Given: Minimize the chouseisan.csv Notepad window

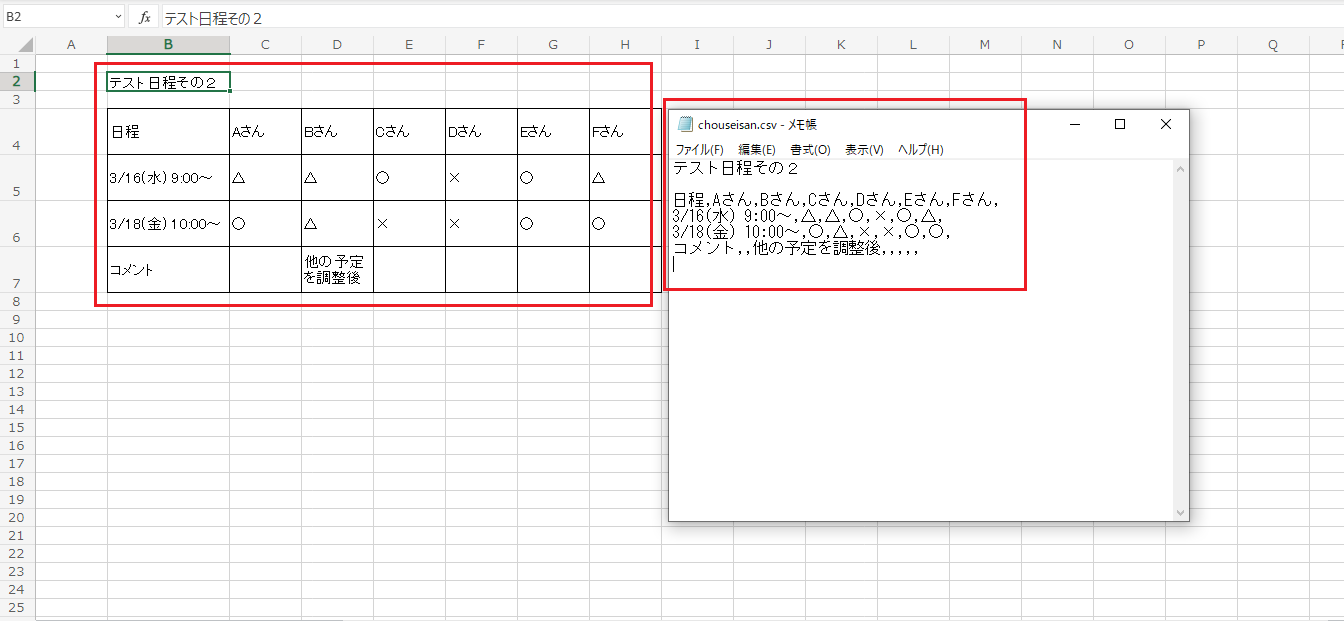Looking at the screenshot, I should pos(1074,124).
